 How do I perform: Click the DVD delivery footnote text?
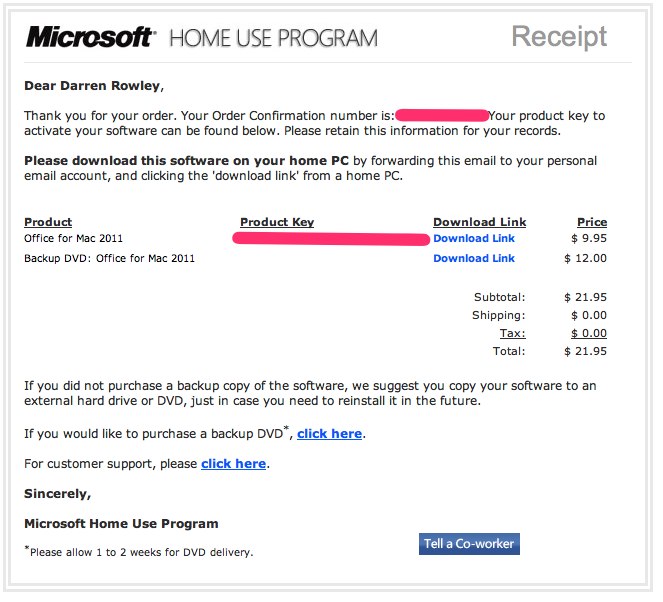click(139, 552)
